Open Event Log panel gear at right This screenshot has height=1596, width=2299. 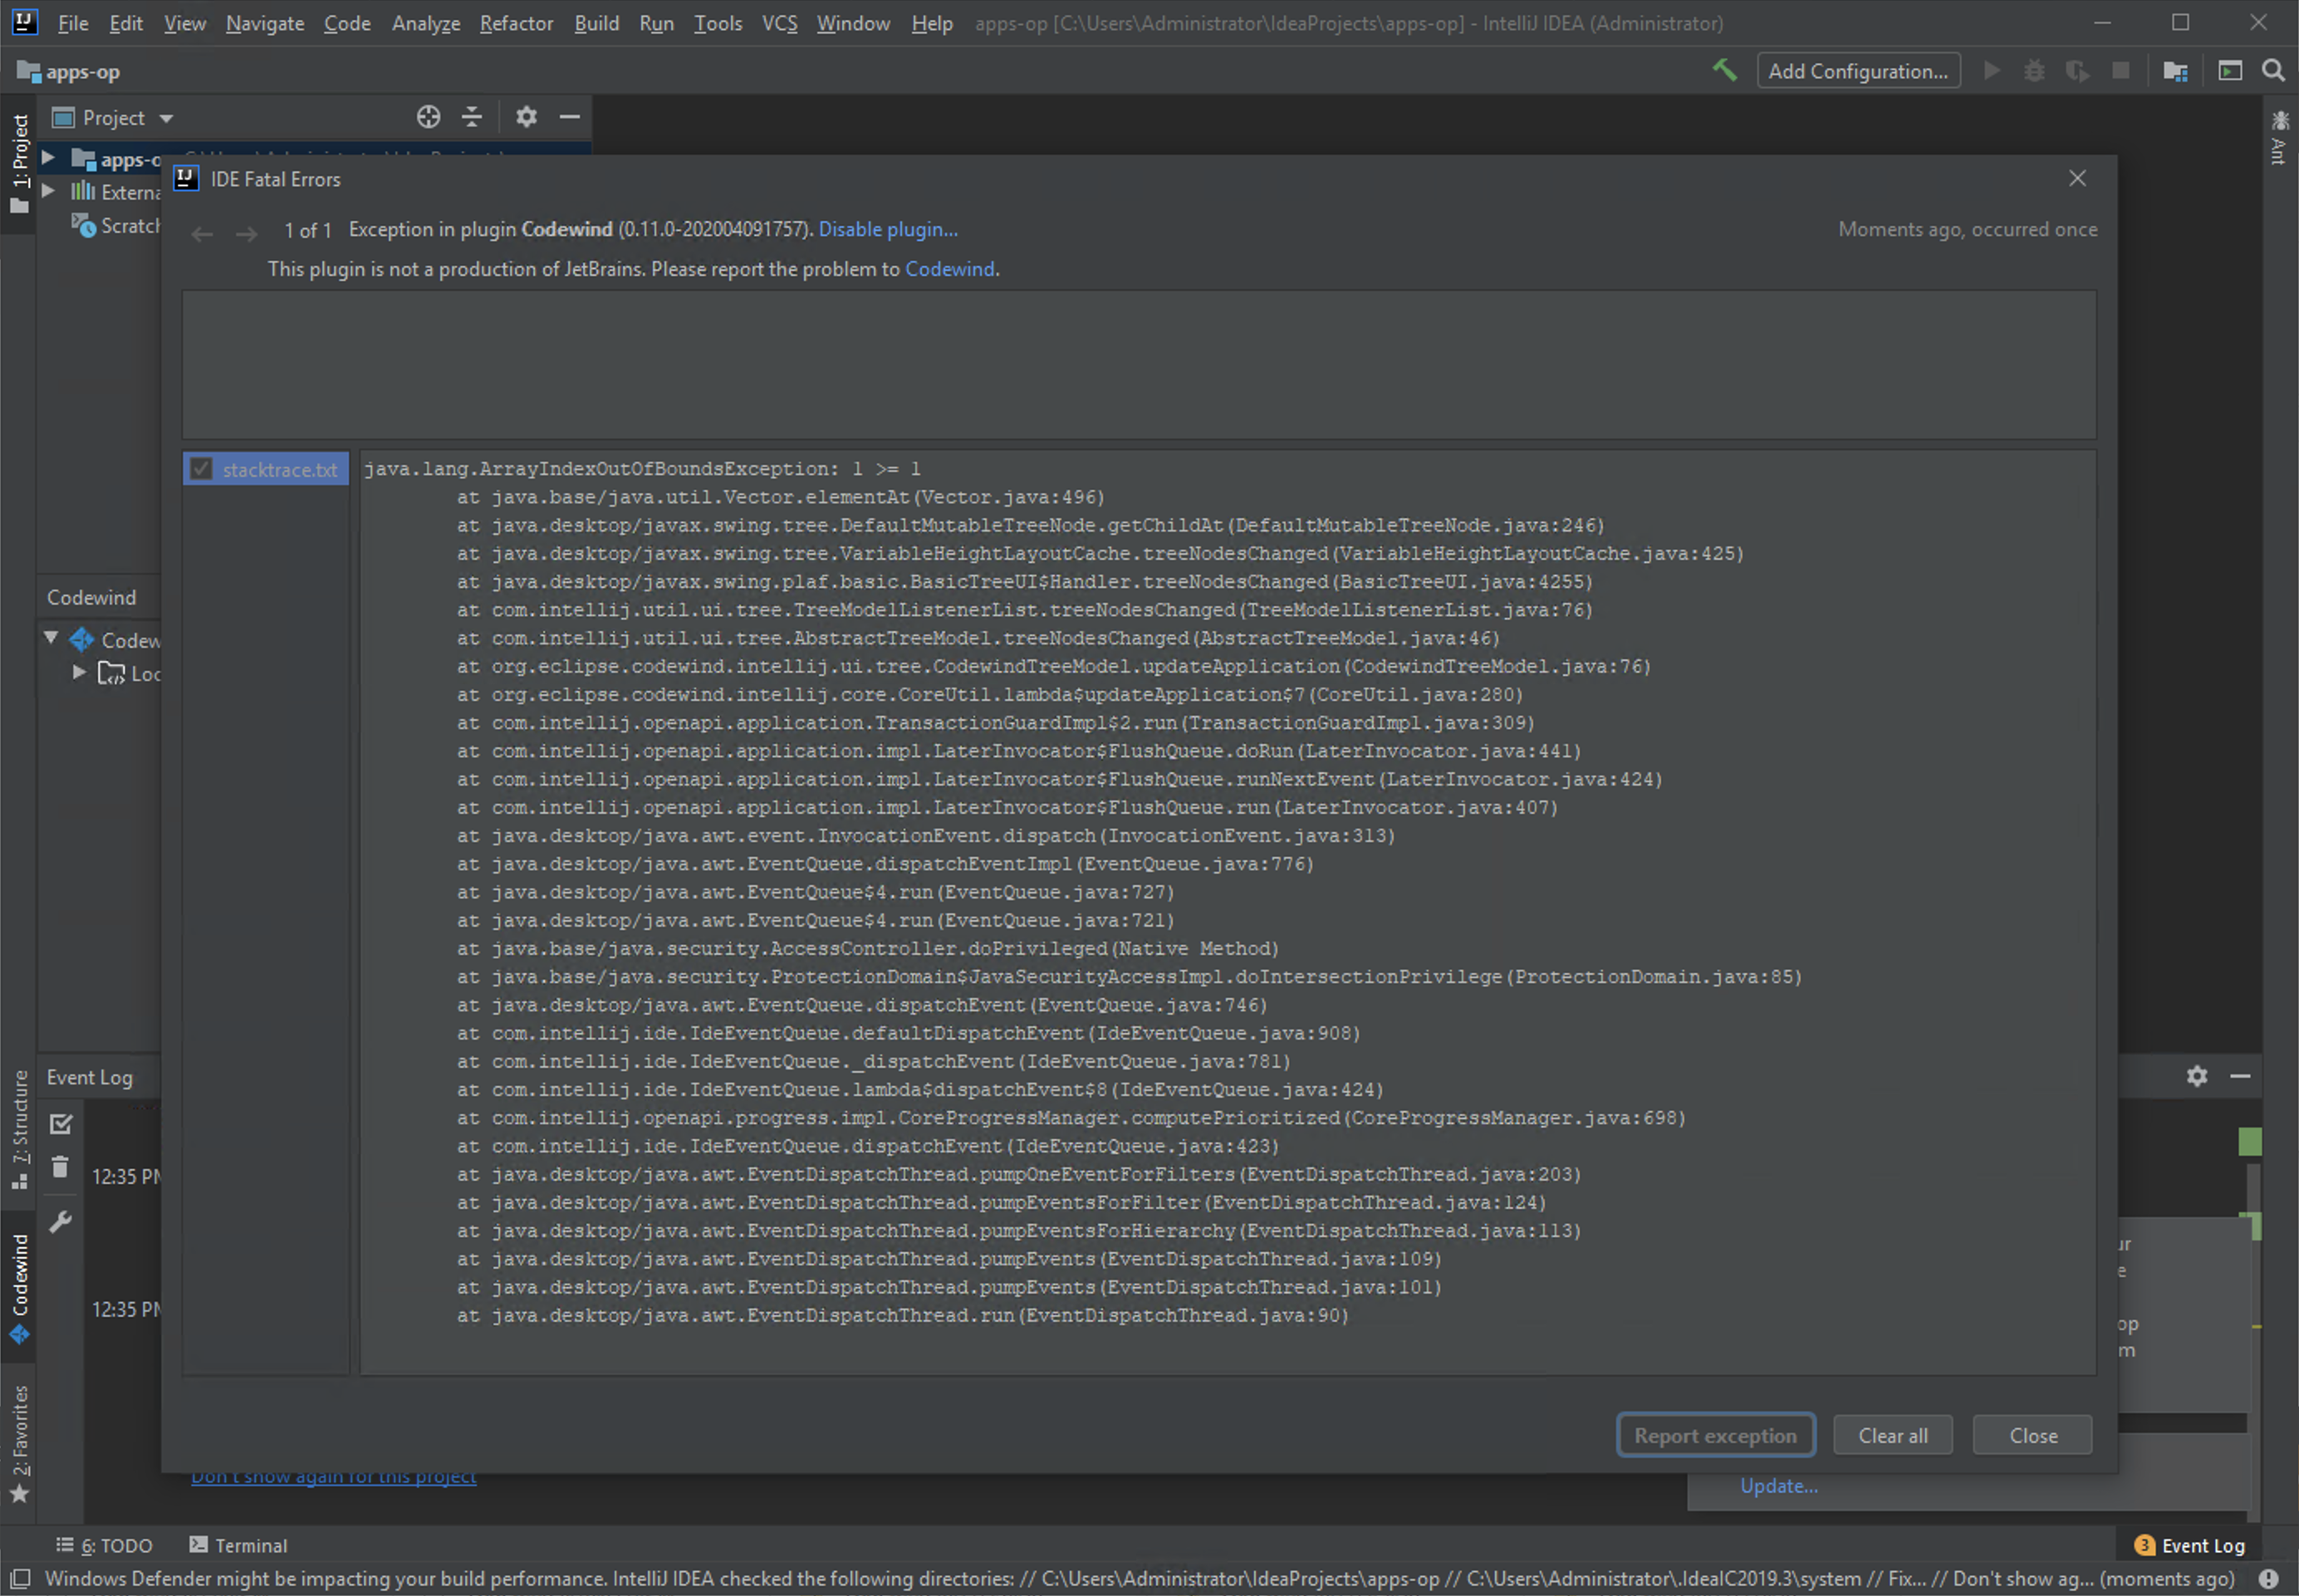click(x=2197, y=1076)
